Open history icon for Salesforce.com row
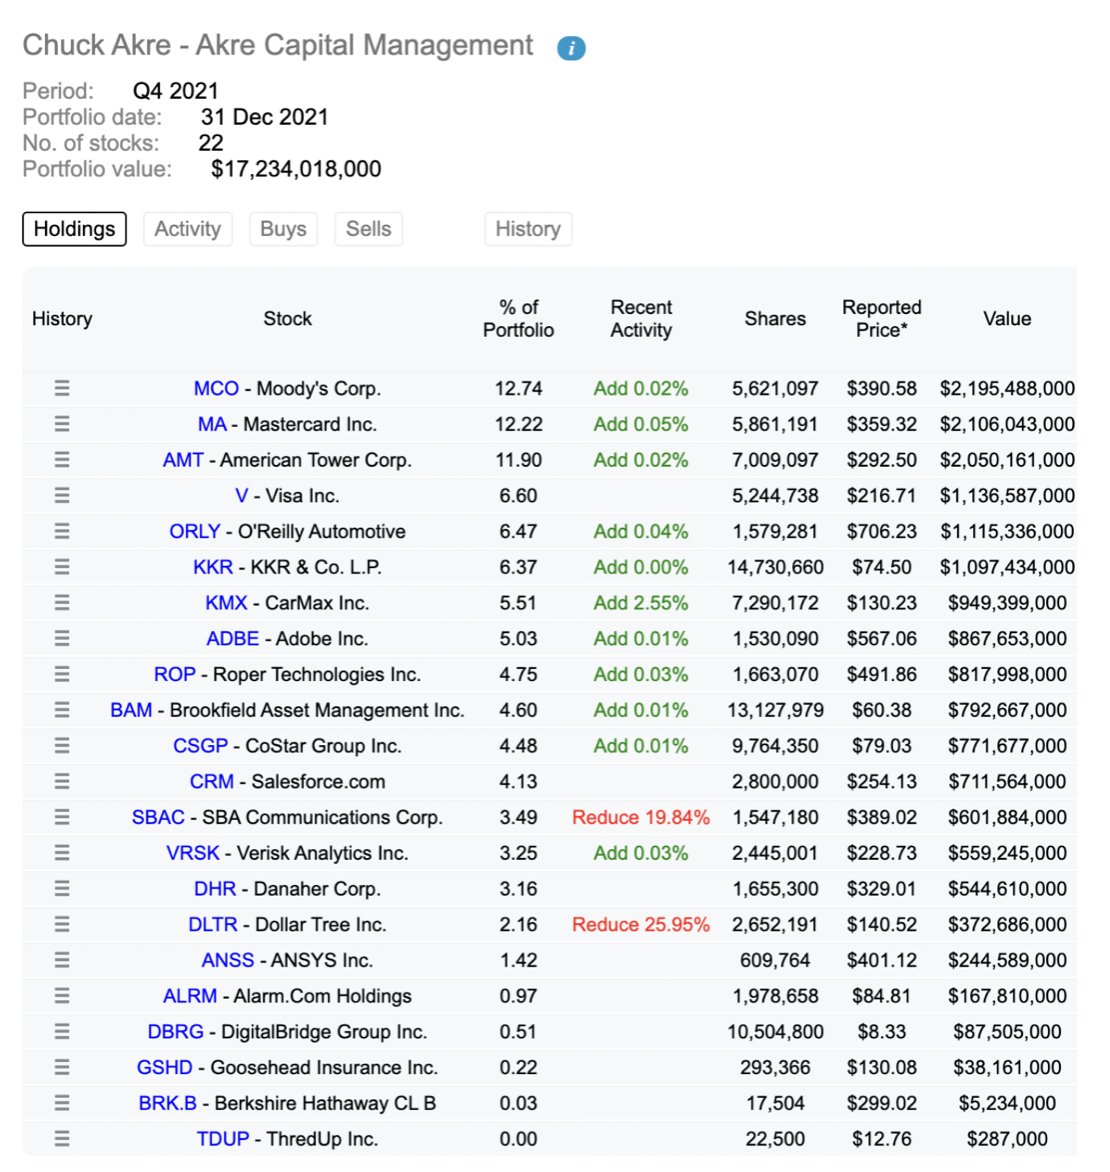Viewport: 1110px width, 1172px height. pos(62,781)
